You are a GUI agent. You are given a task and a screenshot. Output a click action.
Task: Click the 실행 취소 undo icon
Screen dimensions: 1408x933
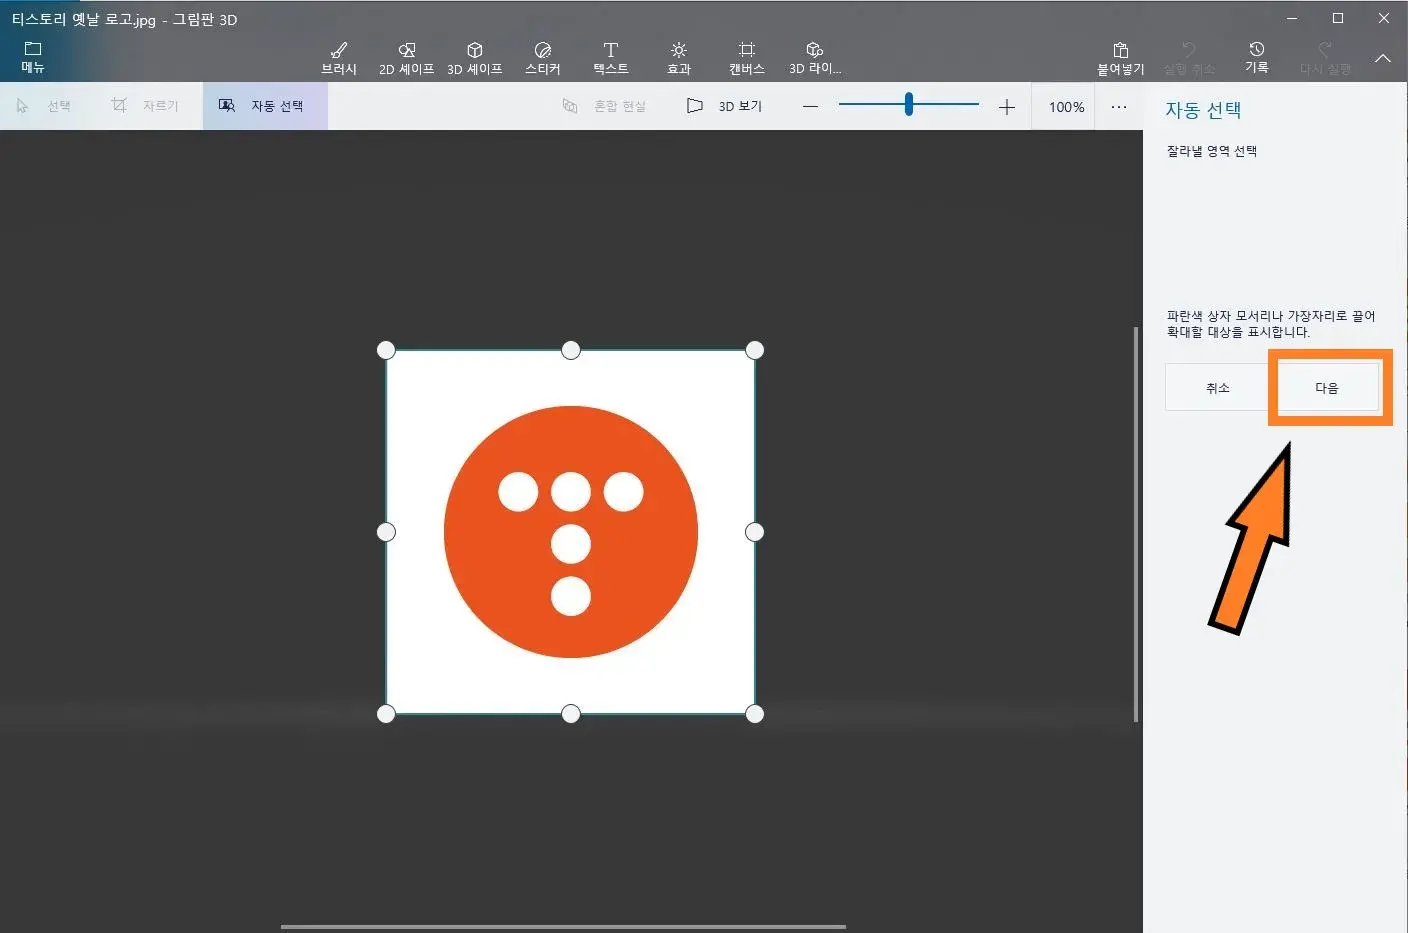click(1189, 58)
